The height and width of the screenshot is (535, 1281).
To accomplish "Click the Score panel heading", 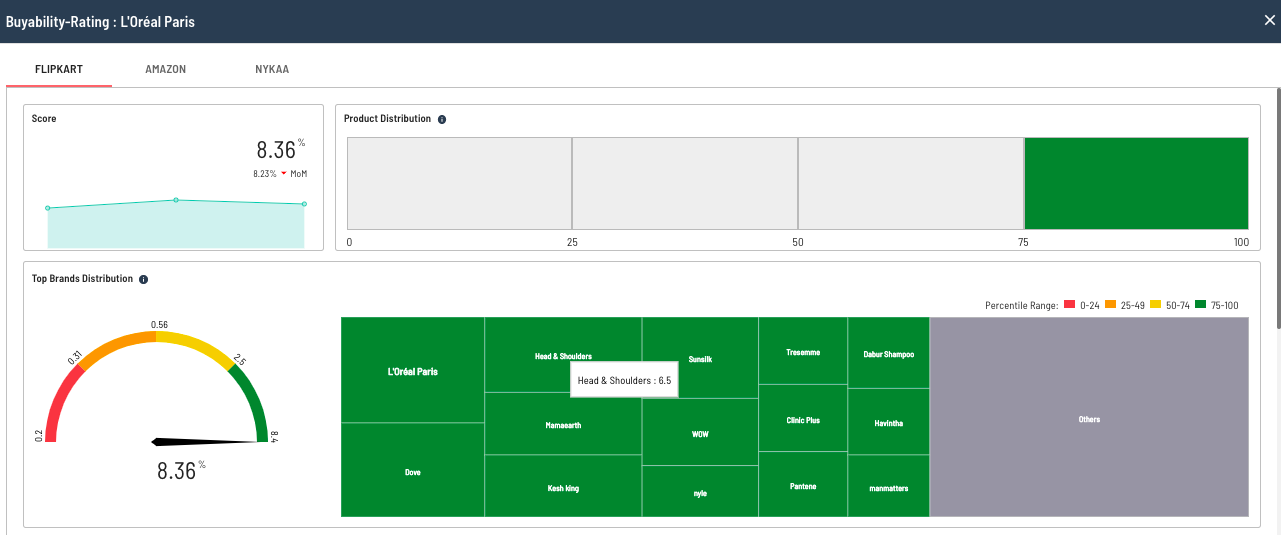I will tap(44, 119).
